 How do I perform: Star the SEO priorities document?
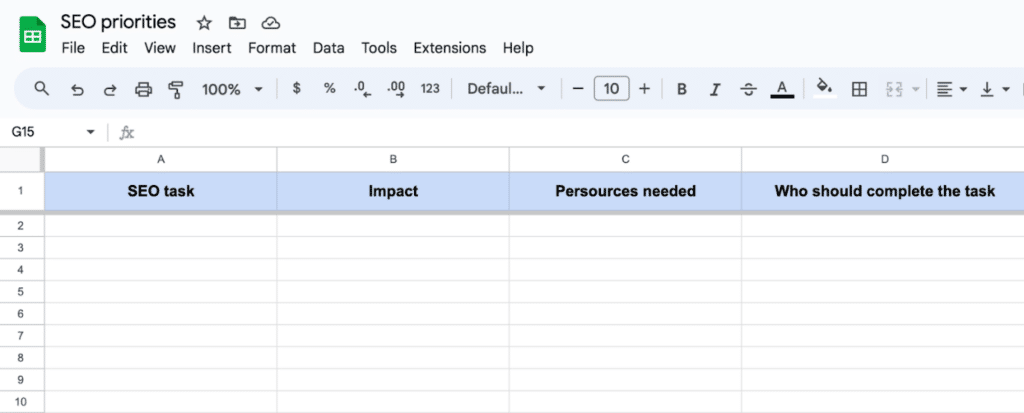coord(204,22)
